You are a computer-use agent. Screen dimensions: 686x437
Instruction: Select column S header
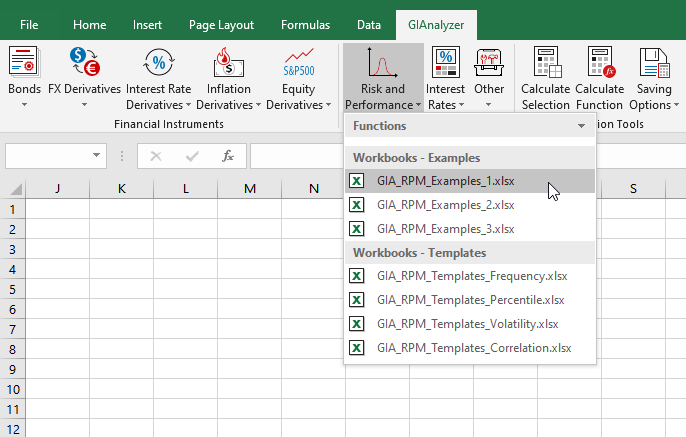[634, 189]
